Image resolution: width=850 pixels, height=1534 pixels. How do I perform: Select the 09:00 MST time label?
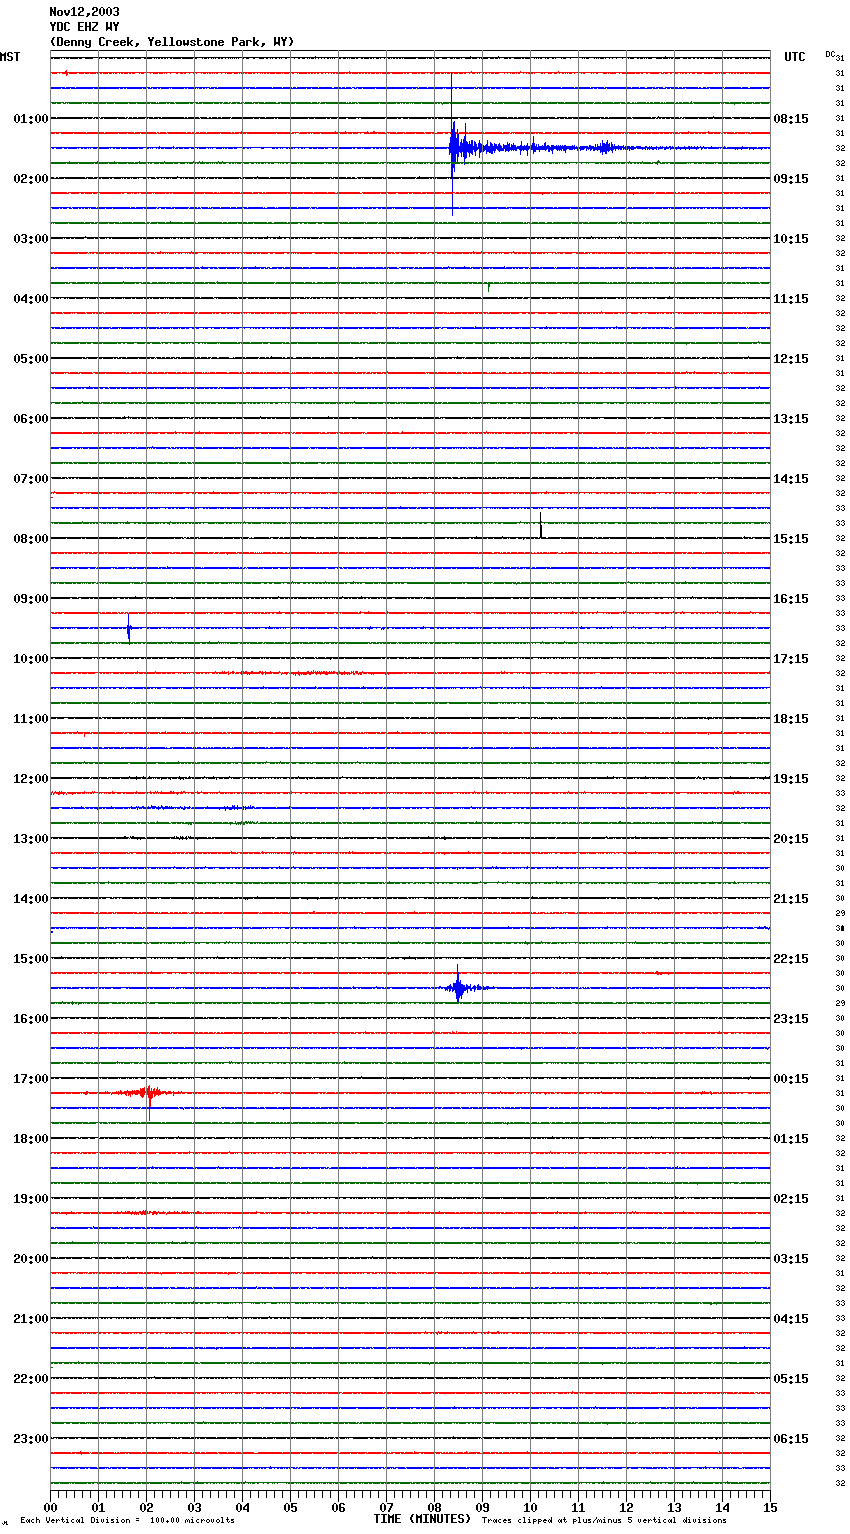(x=30, y=598)
